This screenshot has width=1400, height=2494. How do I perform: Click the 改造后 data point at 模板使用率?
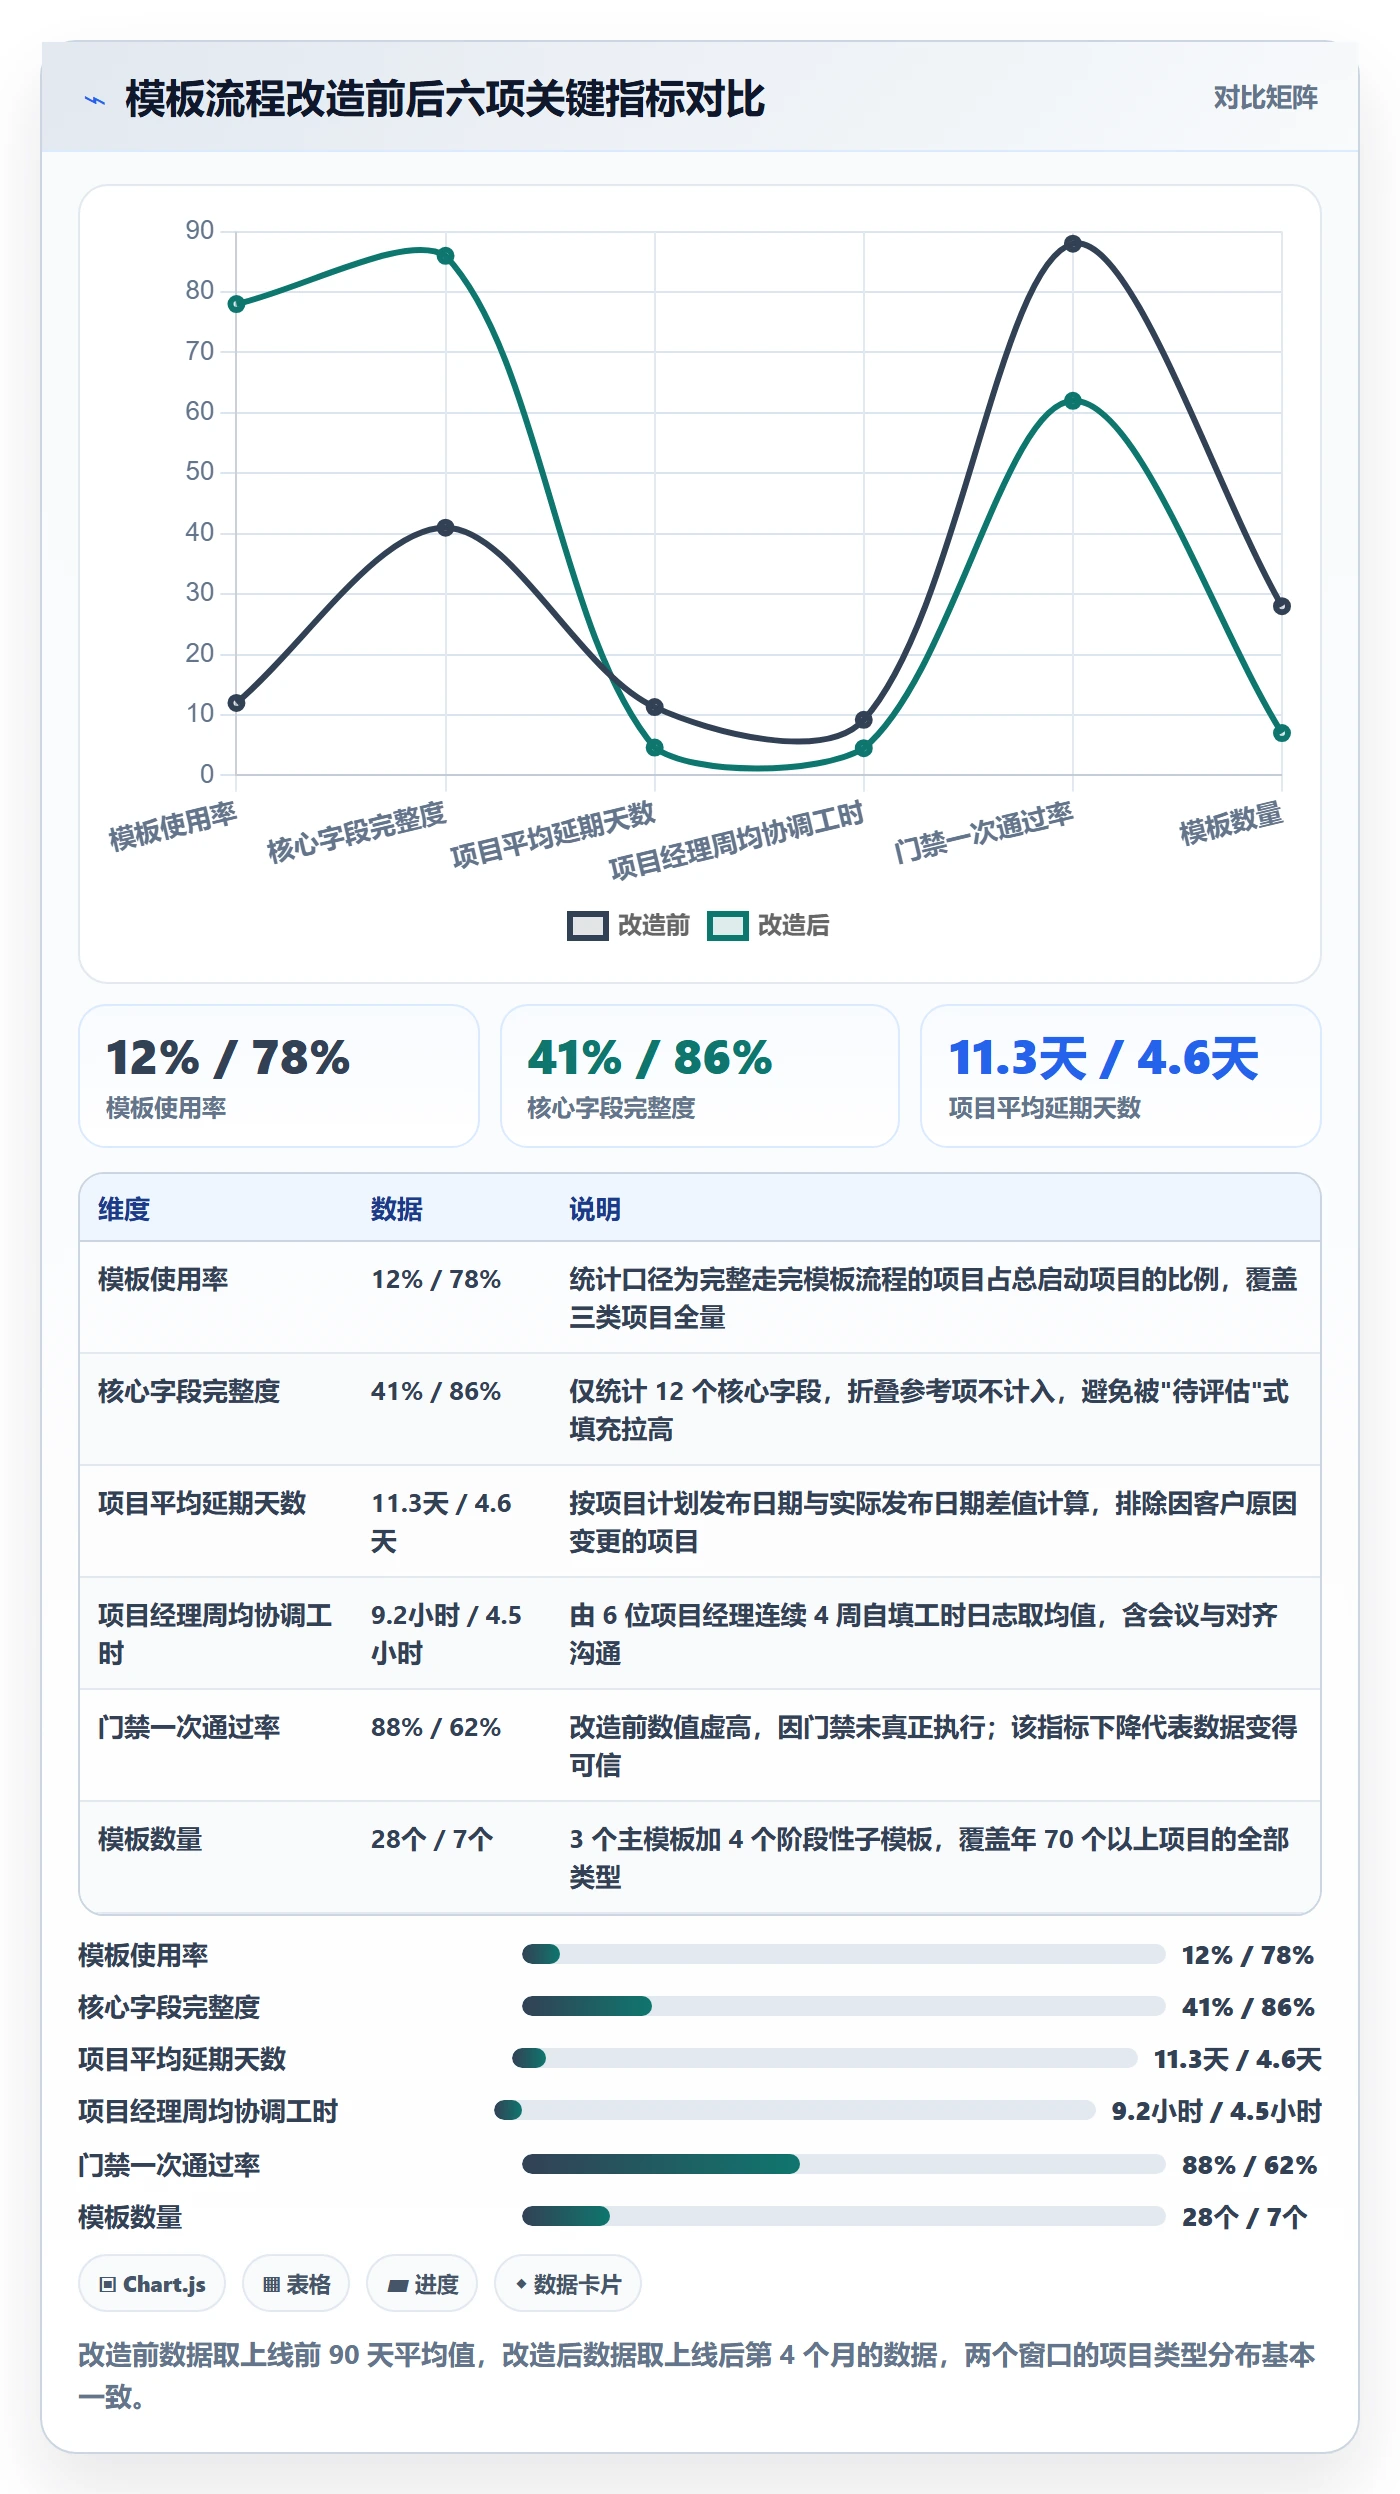point(237,304)
